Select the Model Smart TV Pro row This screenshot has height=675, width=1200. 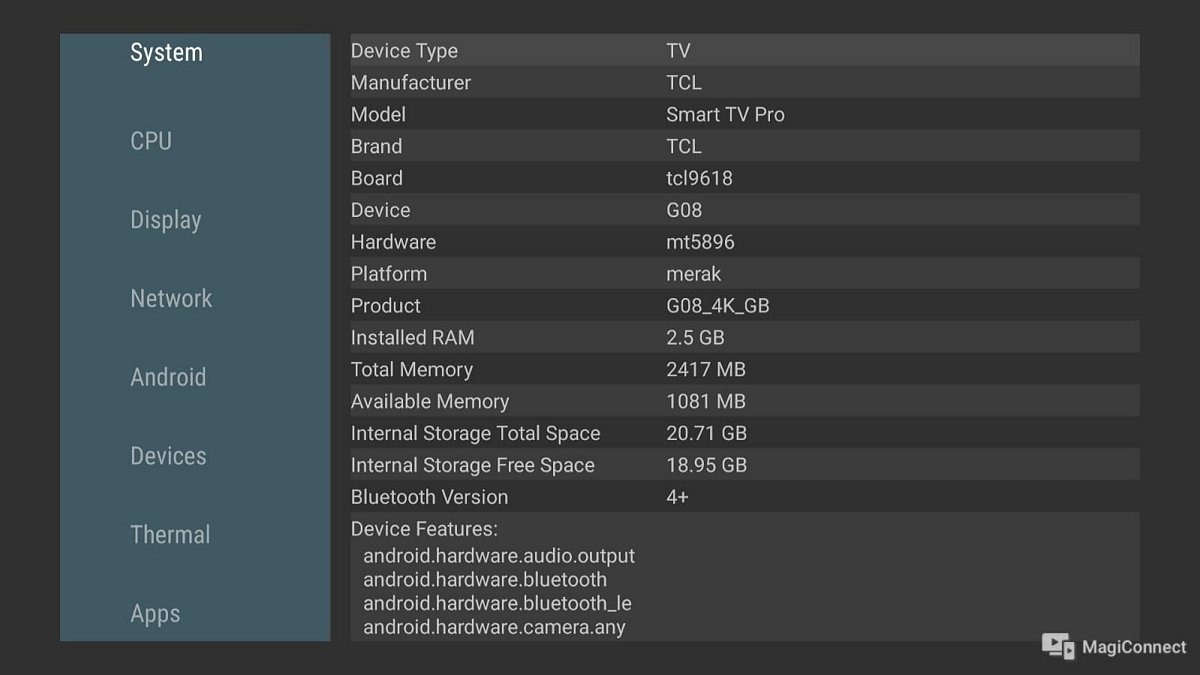(x=744, y=115)
